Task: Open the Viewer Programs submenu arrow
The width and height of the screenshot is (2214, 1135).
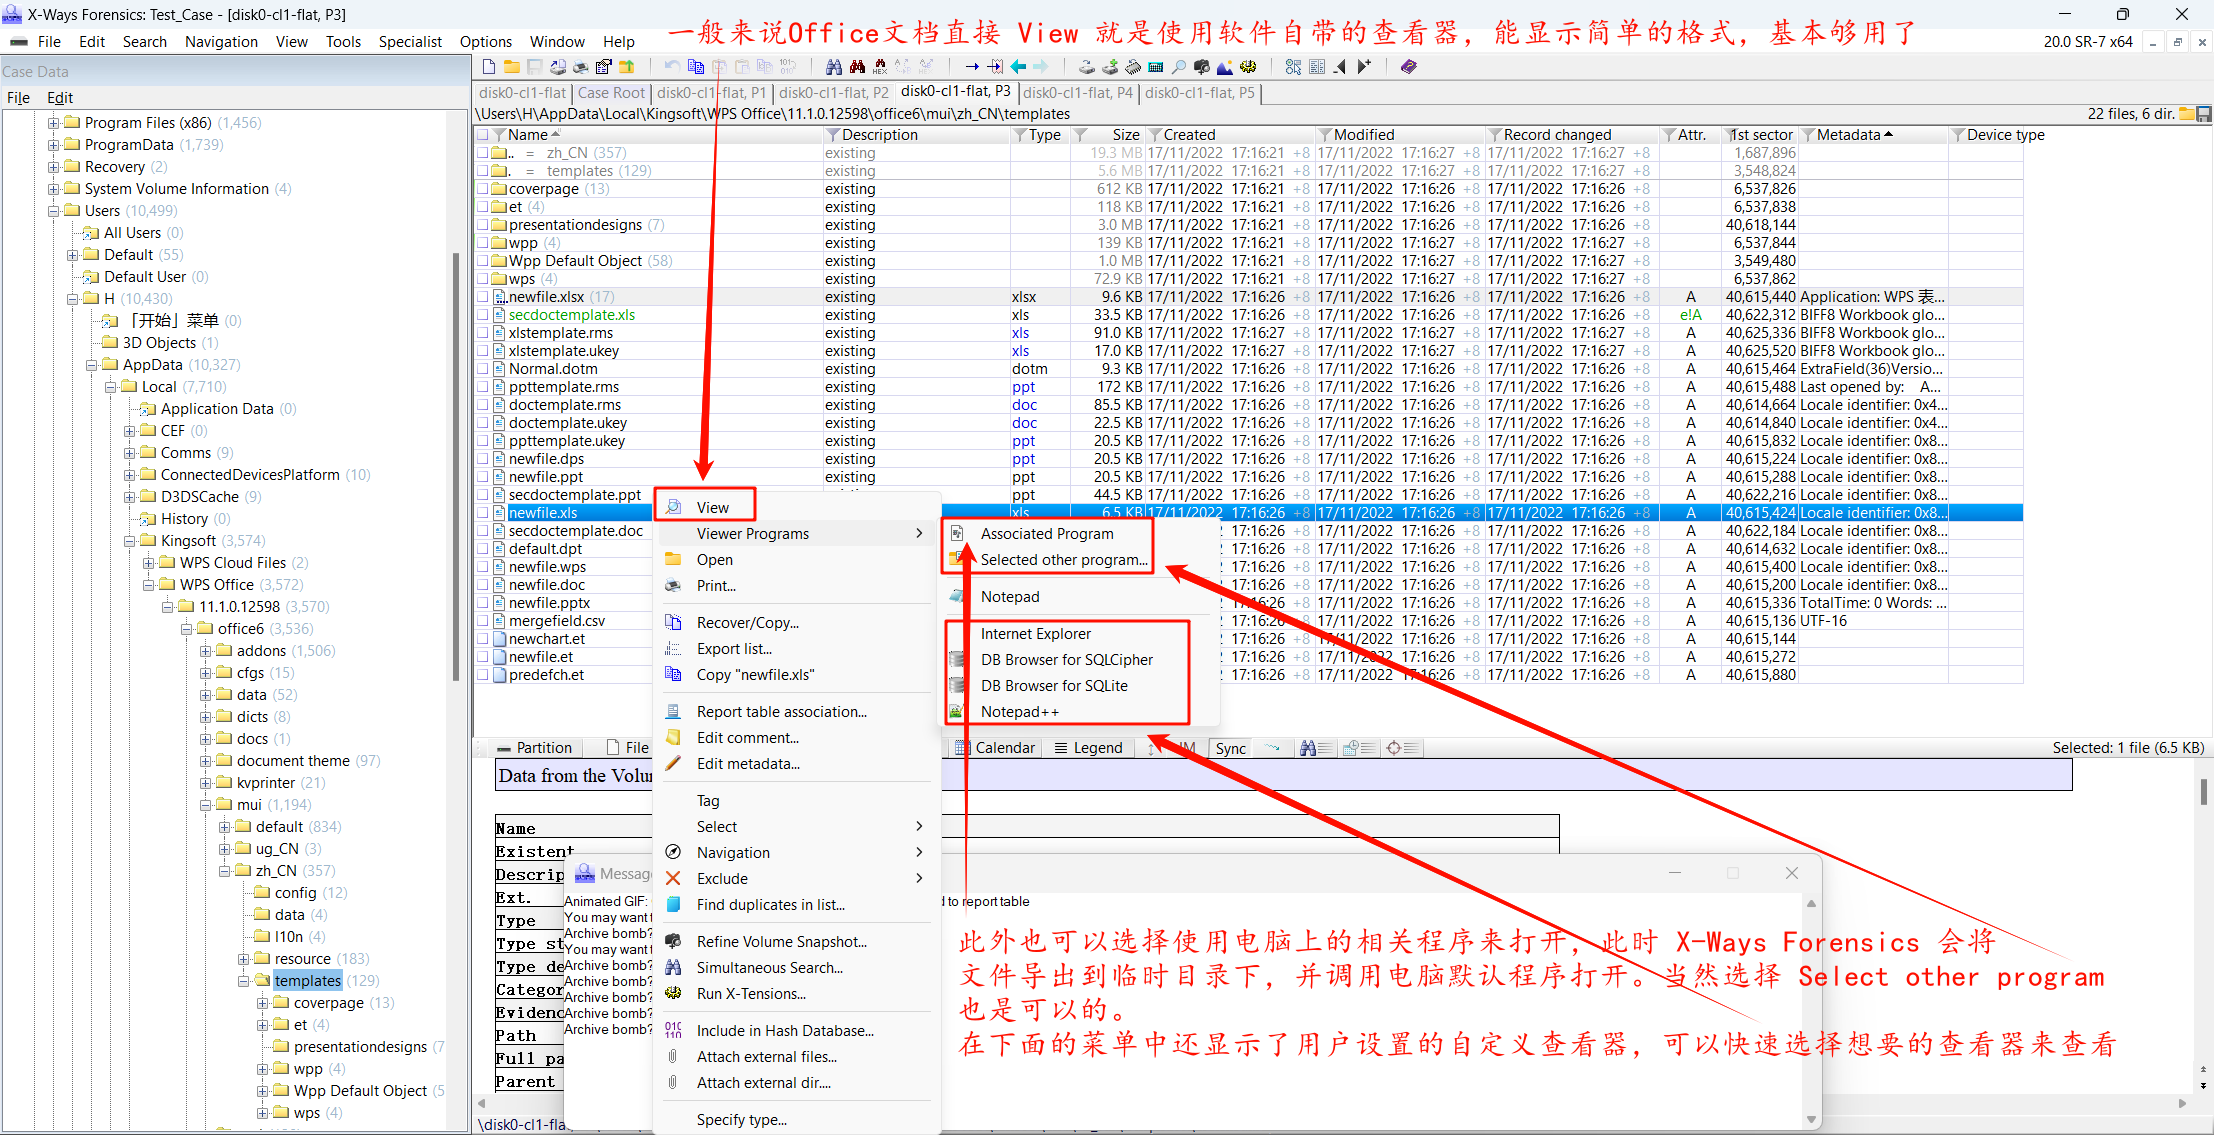Action: (x=919, y=534)
